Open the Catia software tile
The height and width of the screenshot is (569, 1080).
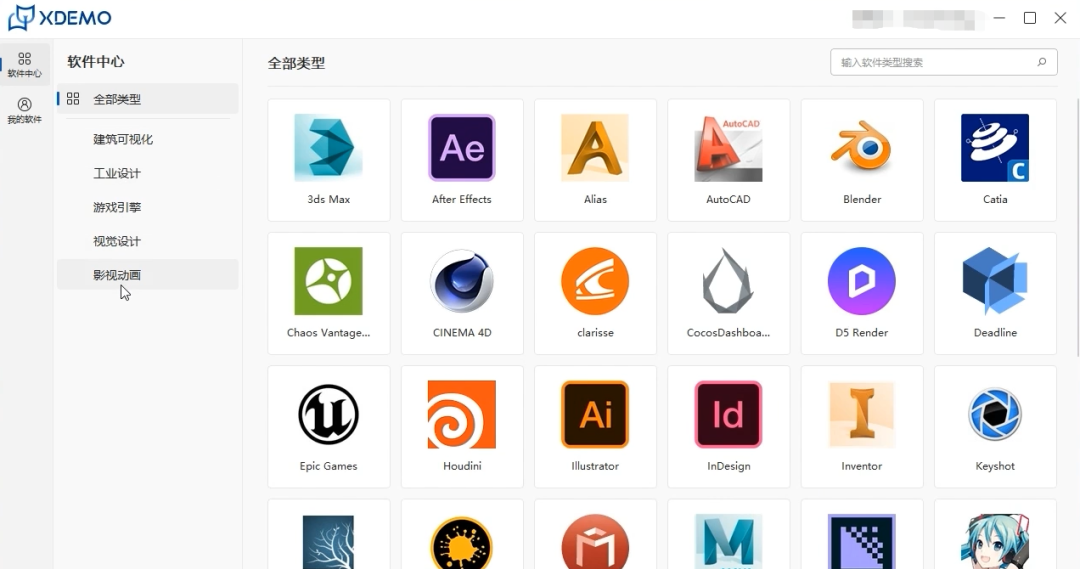click(995, 160)
